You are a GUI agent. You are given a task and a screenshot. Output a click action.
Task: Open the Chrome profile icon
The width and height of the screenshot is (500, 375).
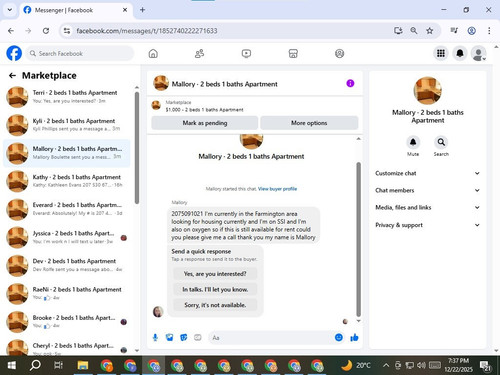[471, 31]
